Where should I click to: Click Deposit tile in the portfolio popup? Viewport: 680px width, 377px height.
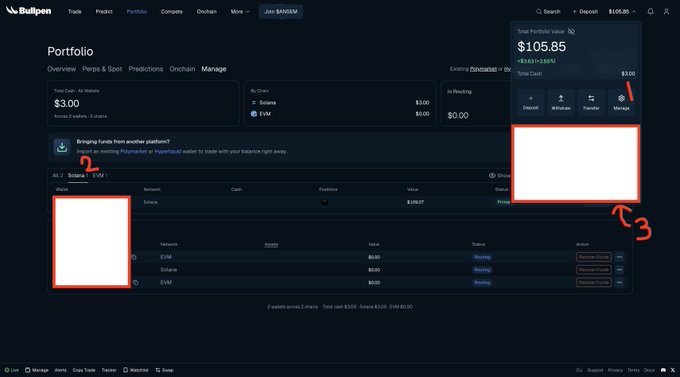click(530, 102)
